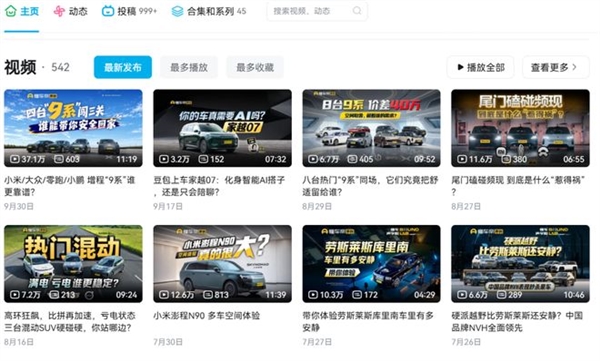Switch to the 动态 tab
Image resolution: width=600 pixels, height=361 pixels.
click(x=70, y=11)
